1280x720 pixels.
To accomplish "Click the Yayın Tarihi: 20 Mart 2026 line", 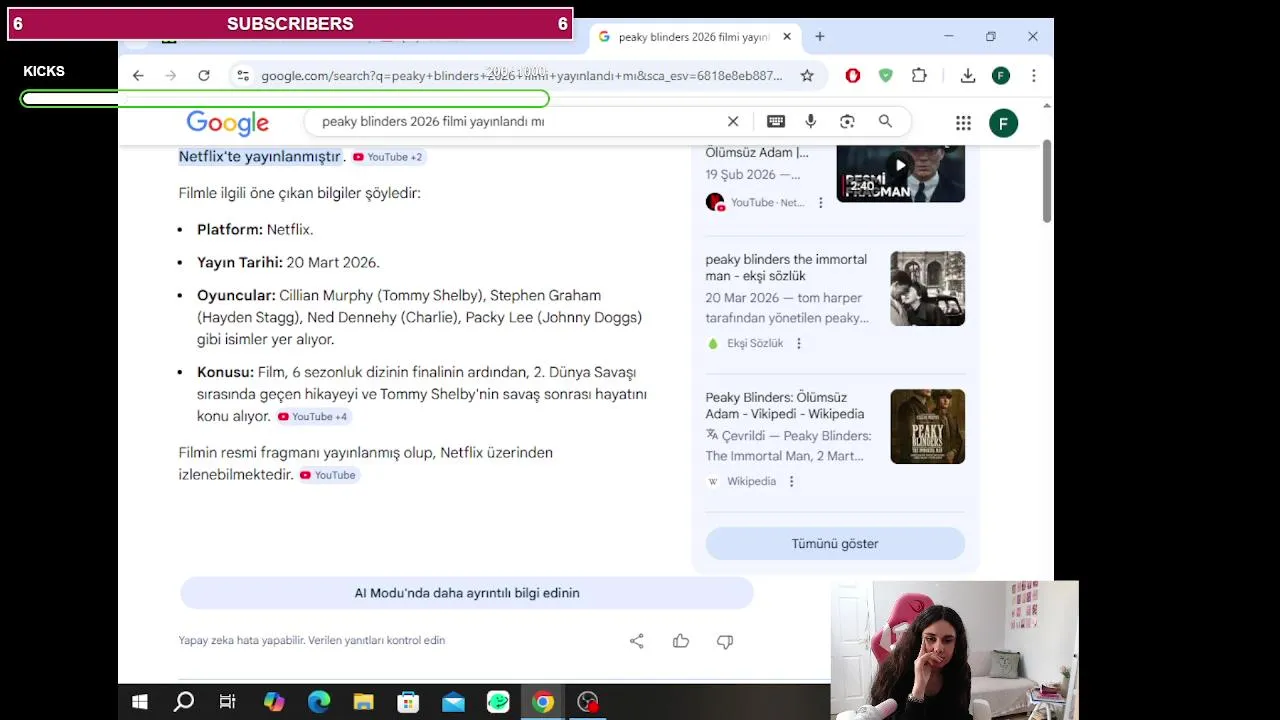I will 288,262.
